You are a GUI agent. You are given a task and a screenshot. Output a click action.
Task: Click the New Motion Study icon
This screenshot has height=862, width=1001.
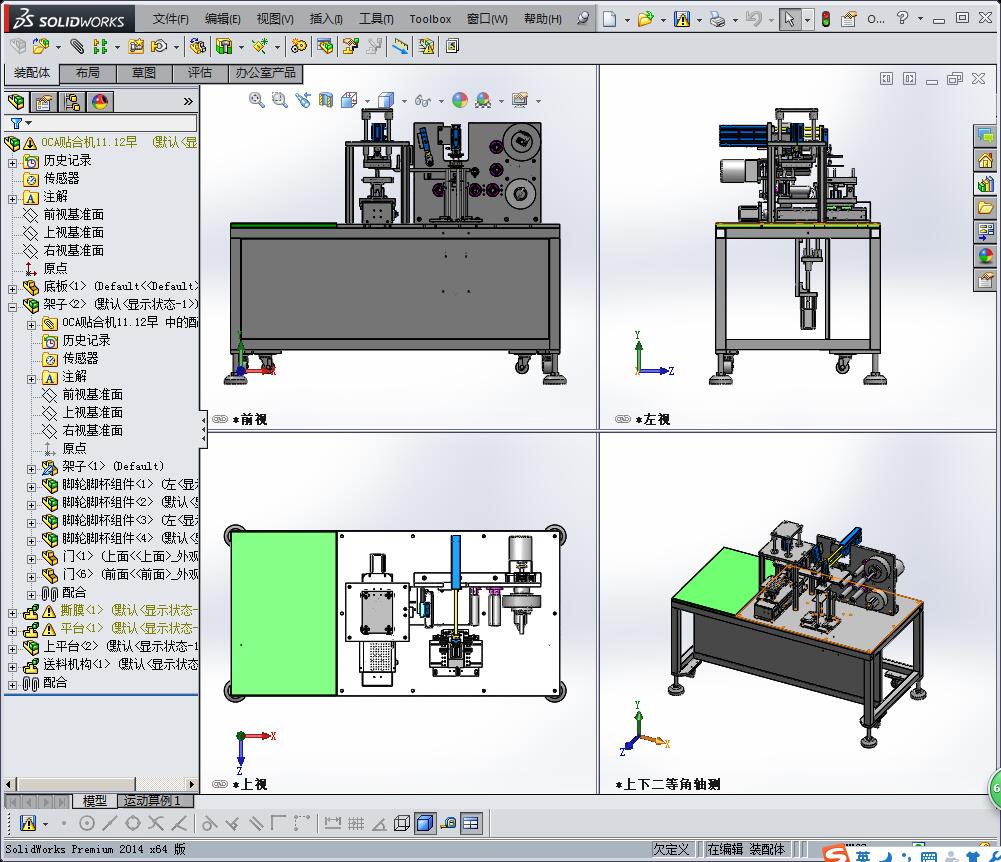pyautogui.click(x=298, y=46)
